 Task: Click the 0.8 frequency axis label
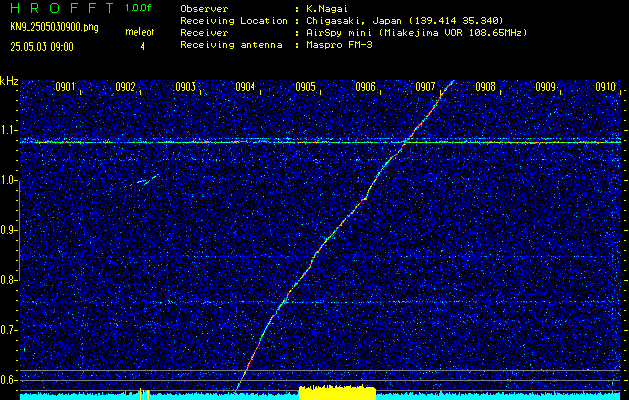click(x=8, y=280)
